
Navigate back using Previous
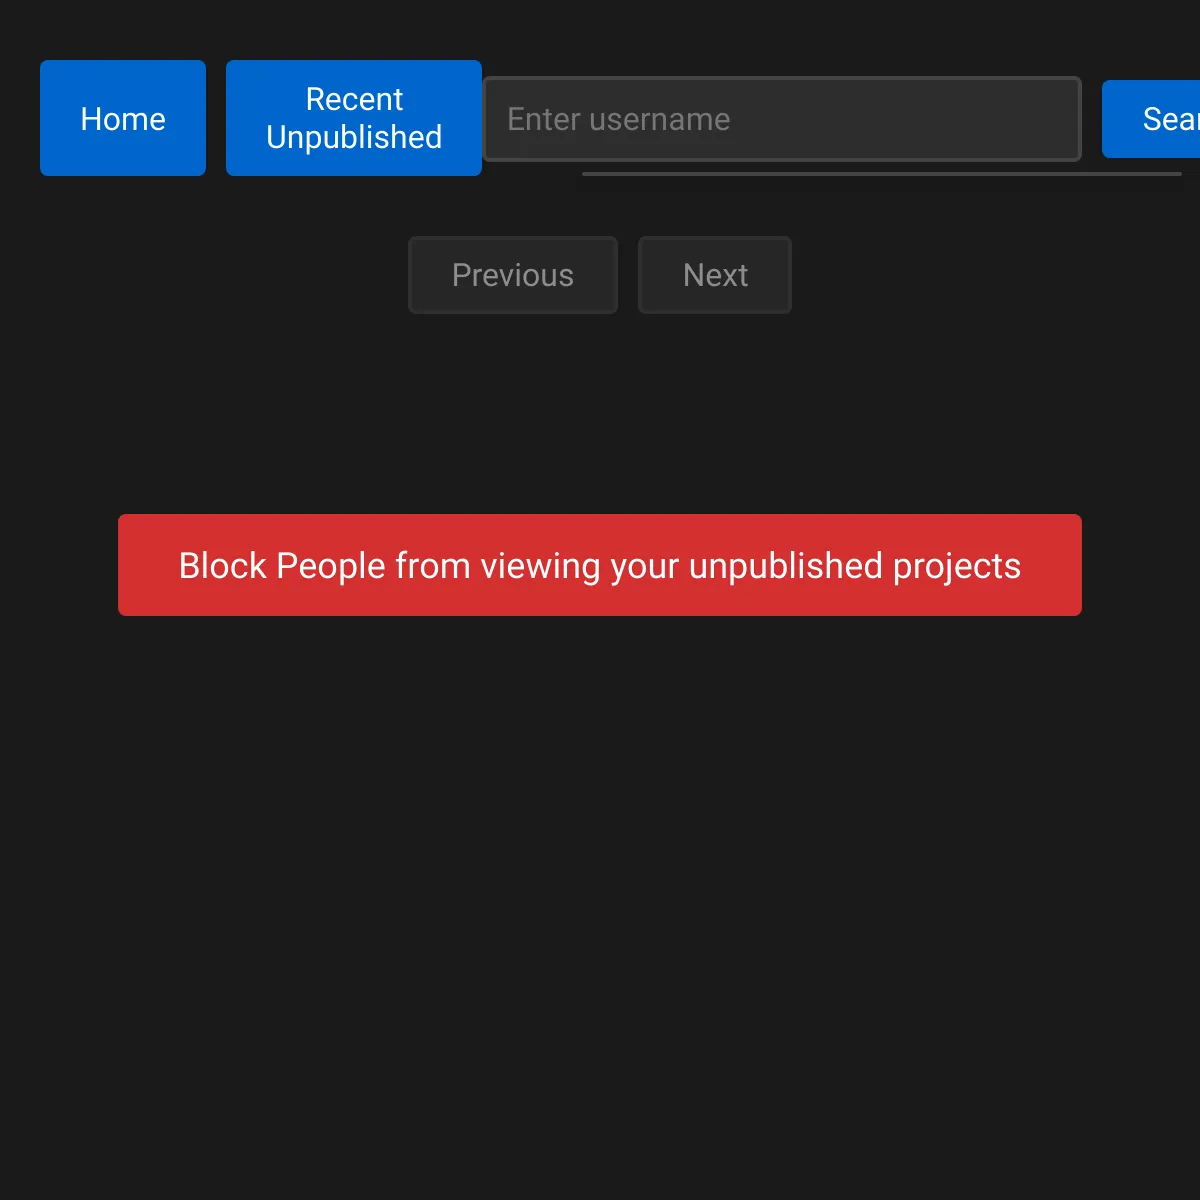coord(512,275)
